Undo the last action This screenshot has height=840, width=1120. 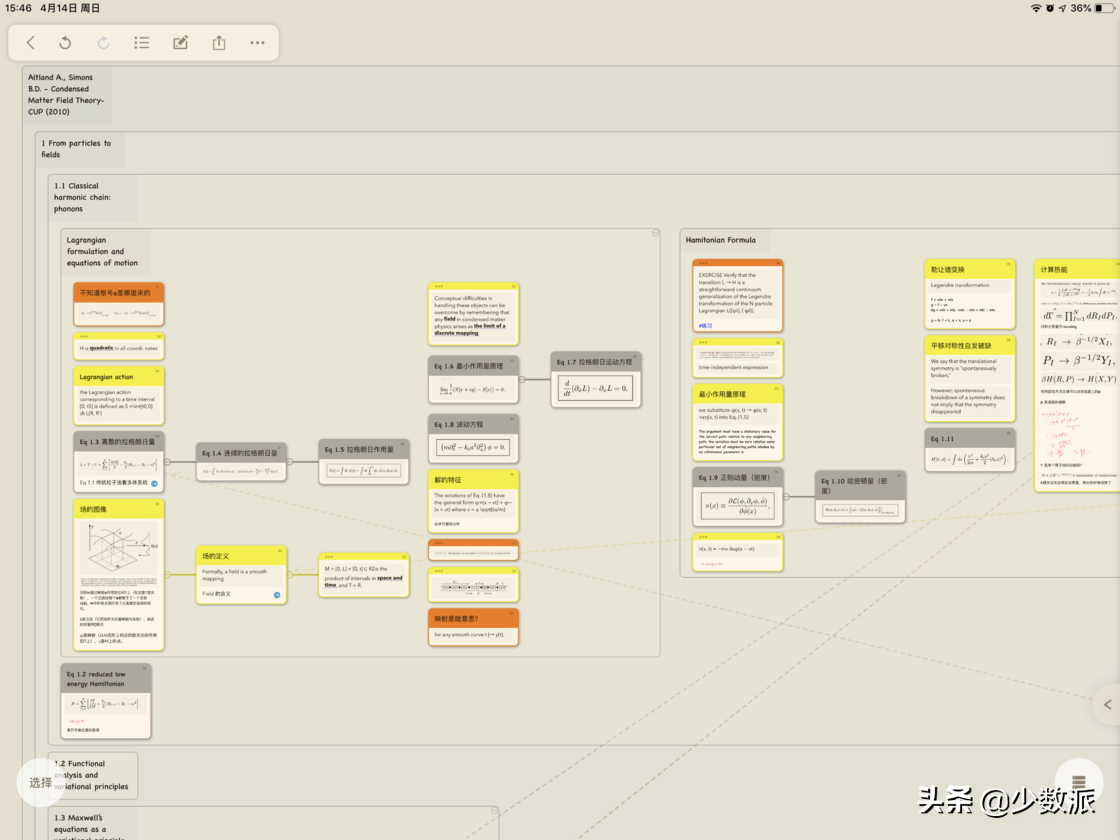65,43
